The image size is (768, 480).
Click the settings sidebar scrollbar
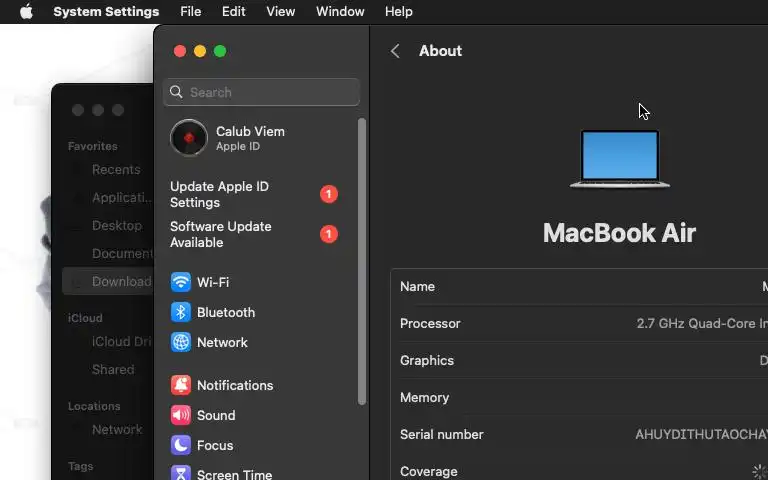(x=362, y=261)
